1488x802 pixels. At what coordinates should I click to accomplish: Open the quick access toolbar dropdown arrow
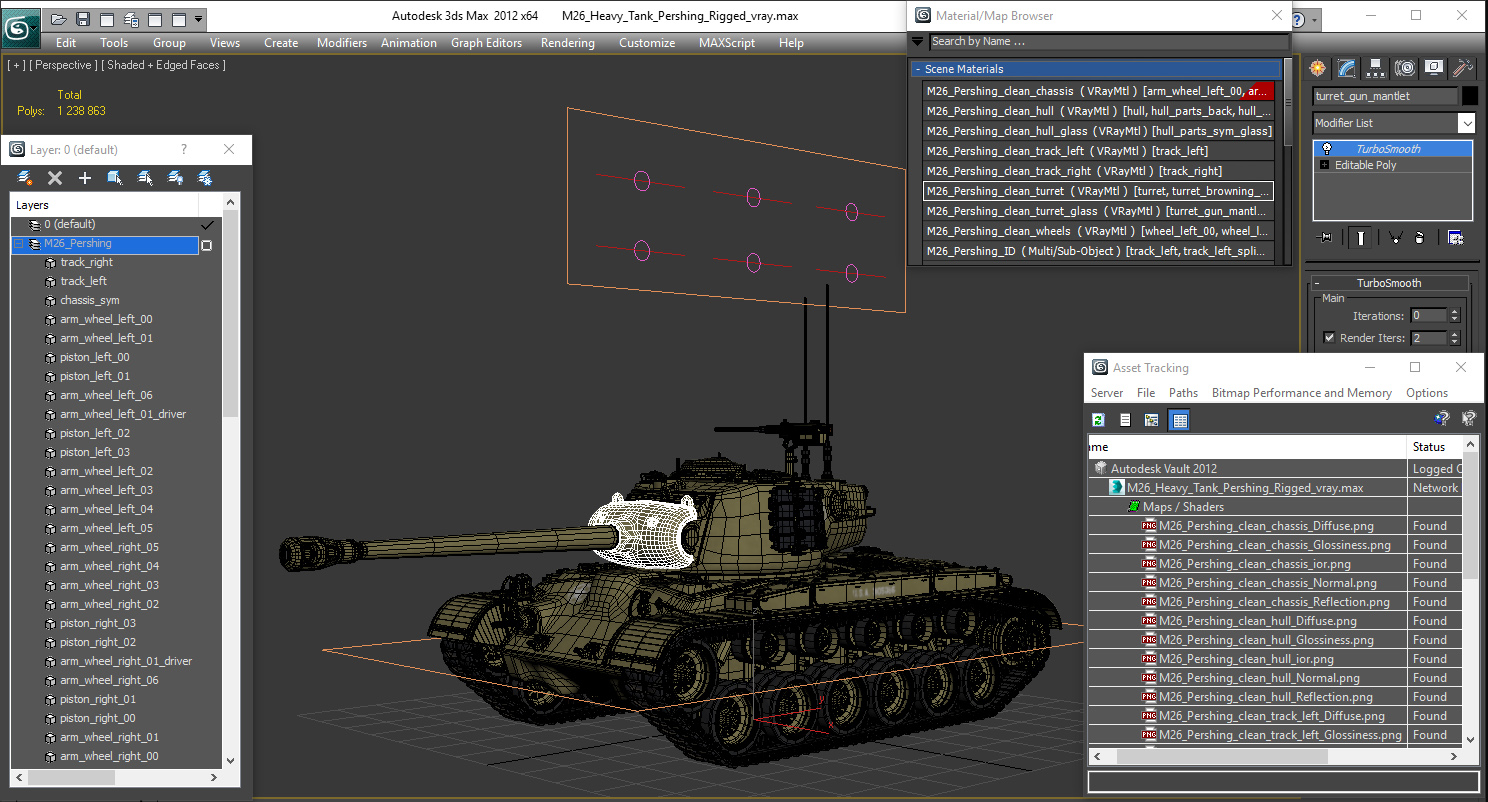(x=198, y=19)
